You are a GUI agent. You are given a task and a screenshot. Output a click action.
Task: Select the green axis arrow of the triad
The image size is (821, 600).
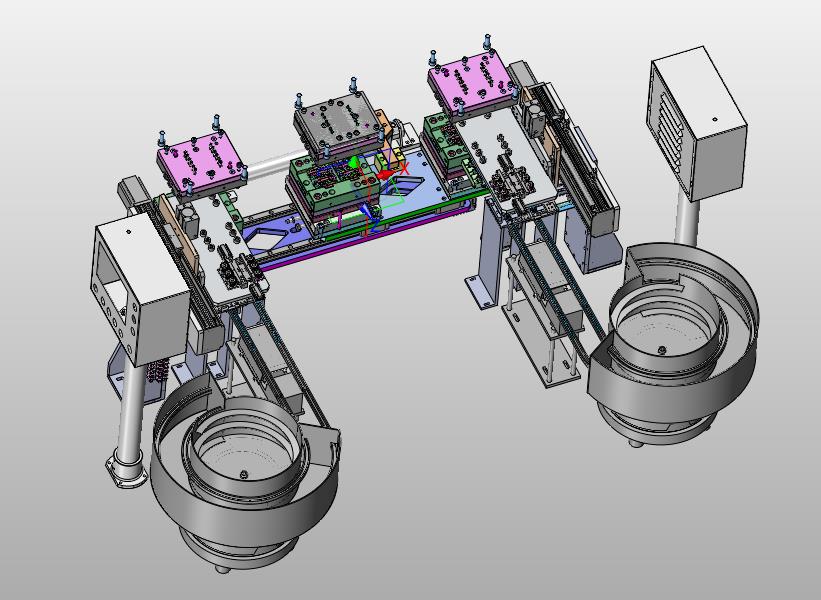[x=353, y=162]
